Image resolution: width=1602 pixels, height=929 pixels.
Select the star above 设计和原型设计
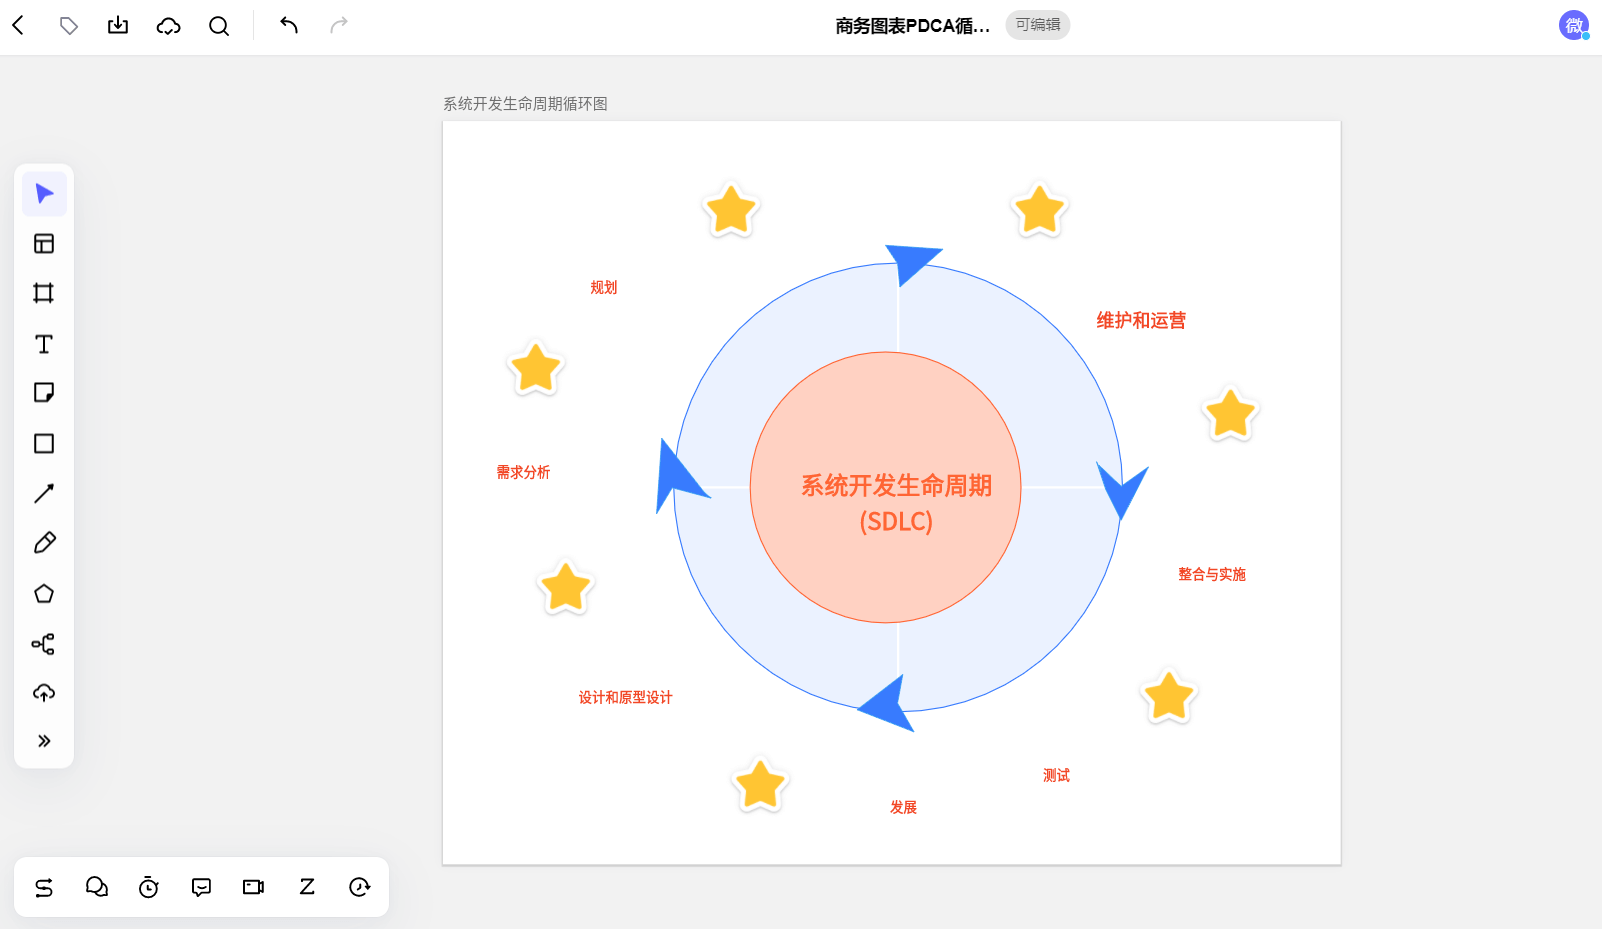tap(566, 587)
